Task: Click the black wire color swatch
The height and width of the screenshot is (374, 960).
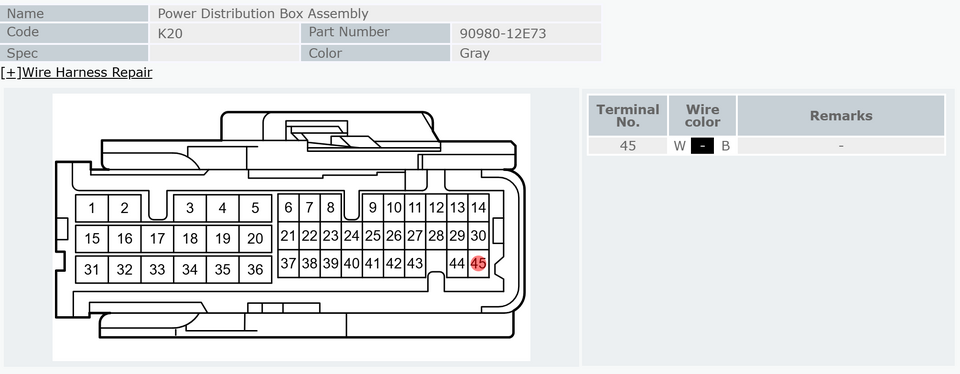Action: 702,146
